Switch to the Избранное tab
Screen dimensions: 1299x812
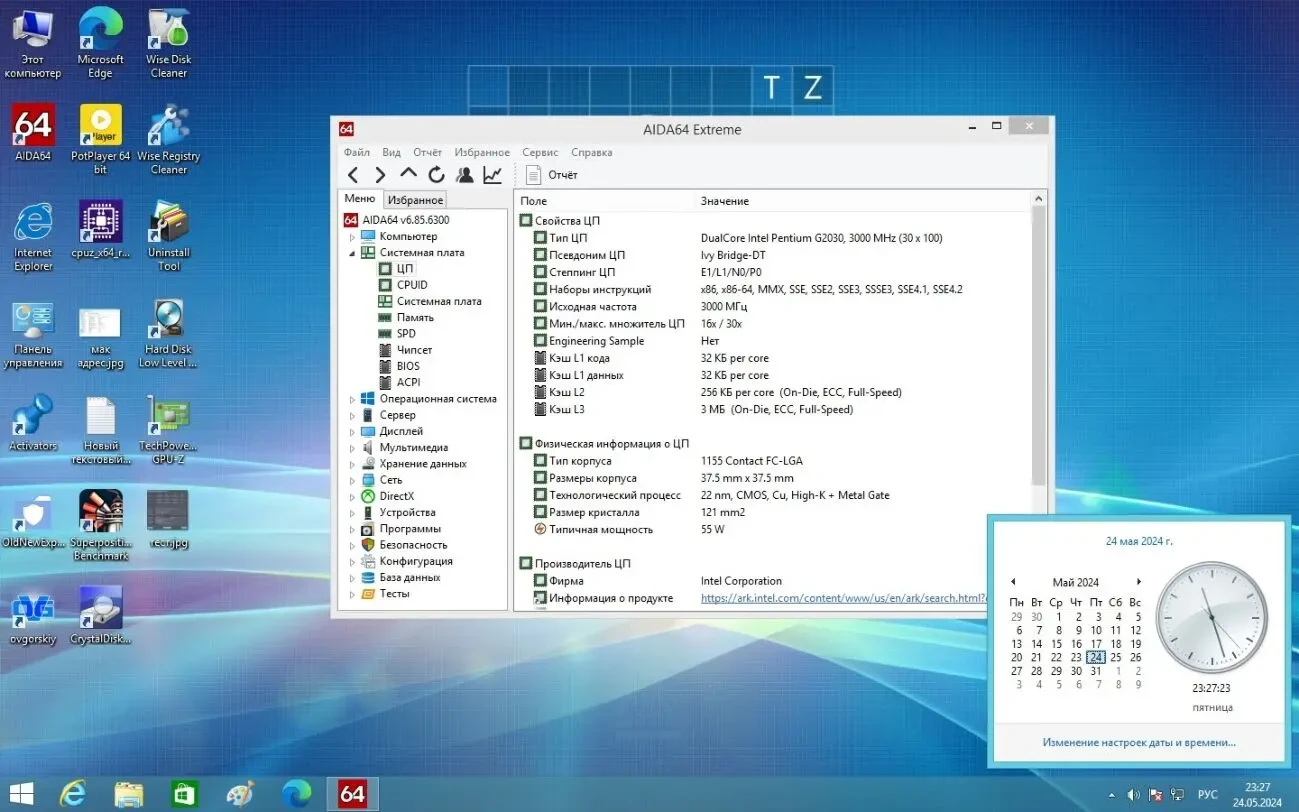[x=415, y=199]
